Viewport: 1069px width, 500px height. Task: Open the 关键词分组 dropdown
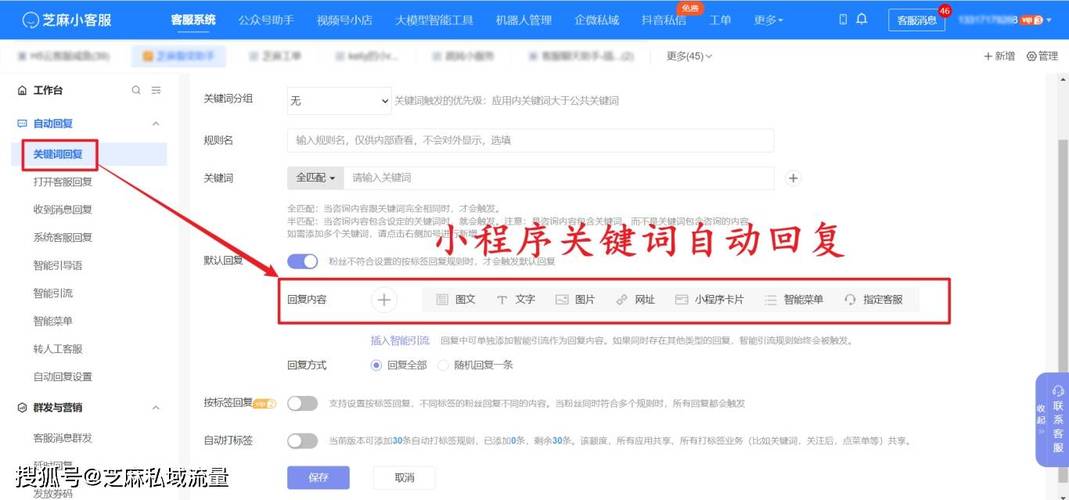coord(339,101)
